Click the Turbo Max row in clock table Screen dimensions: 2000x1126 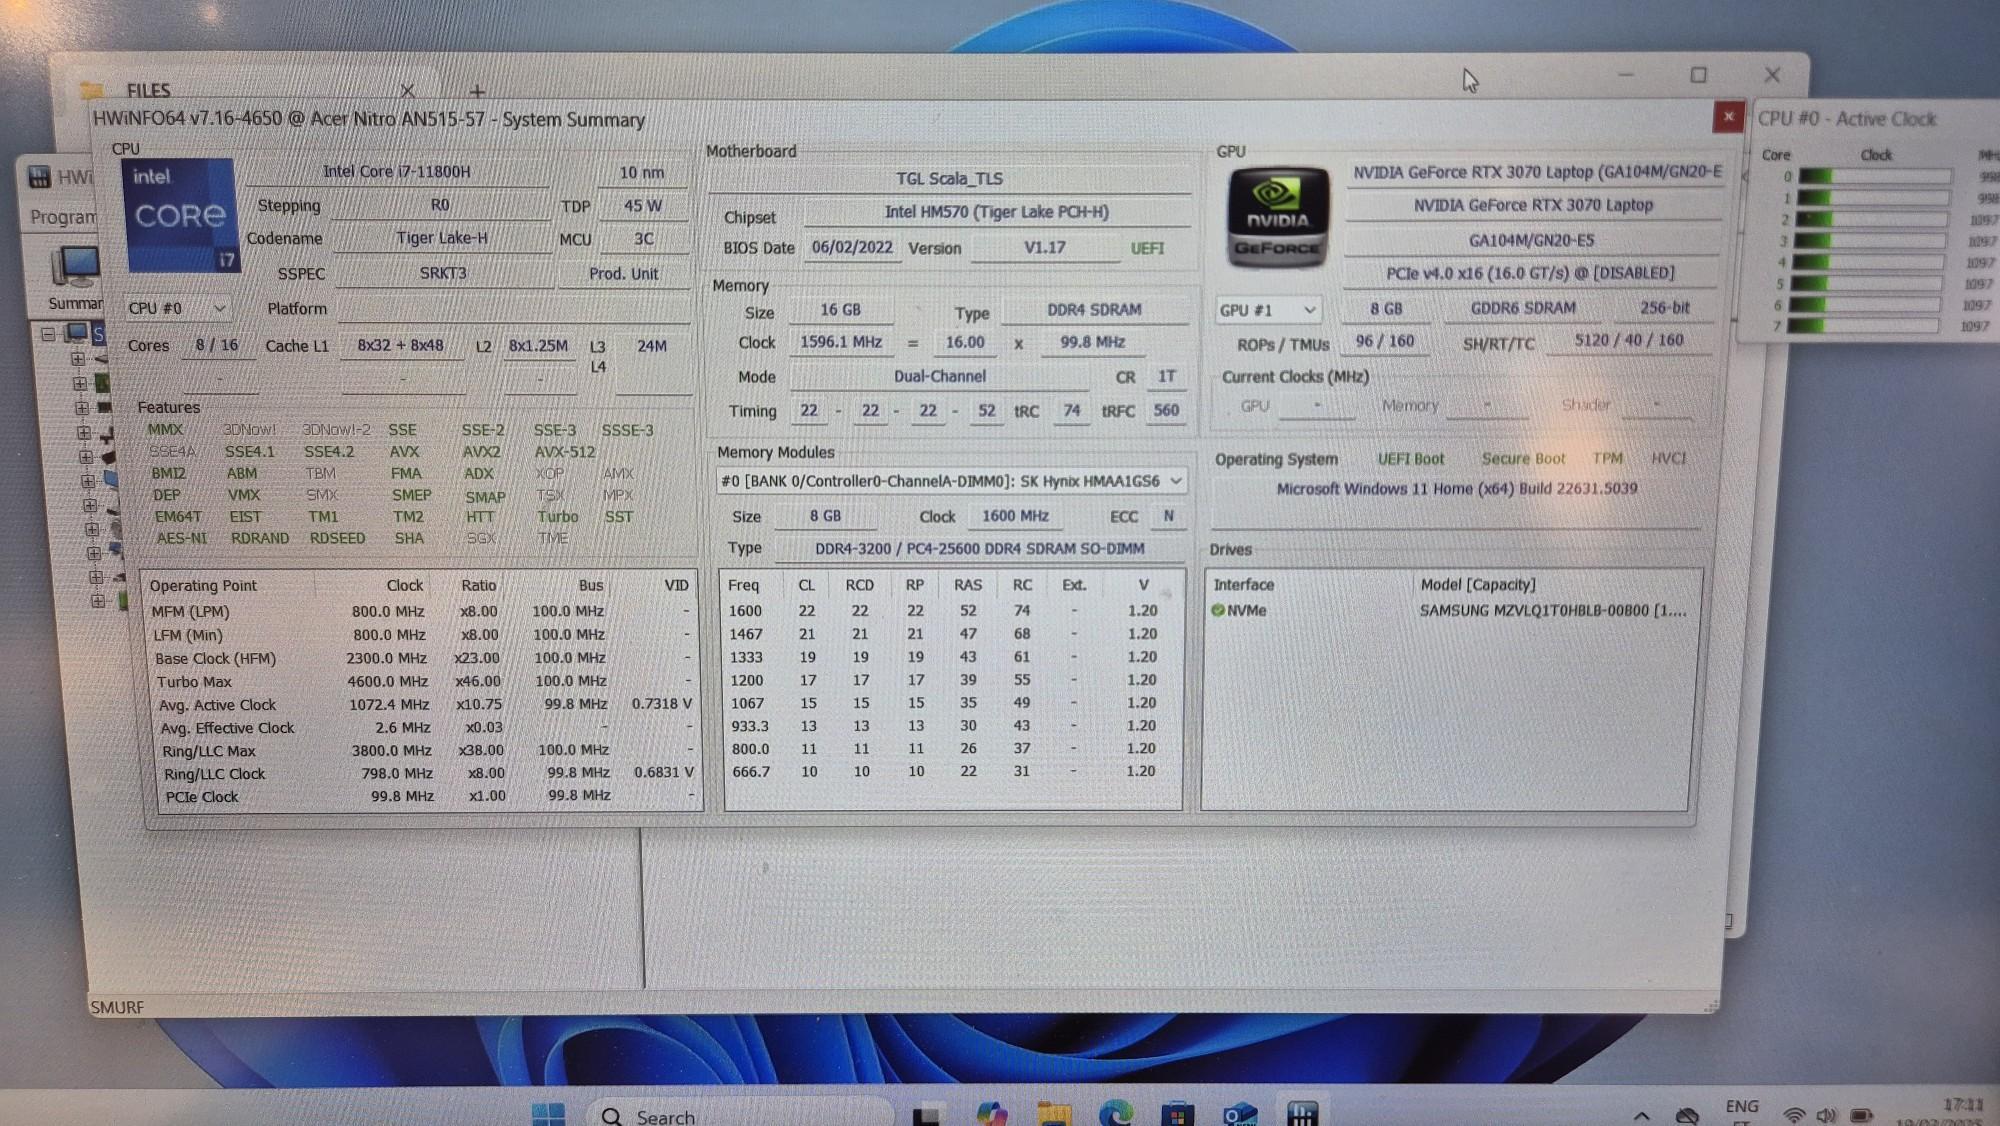coord(425,681)
